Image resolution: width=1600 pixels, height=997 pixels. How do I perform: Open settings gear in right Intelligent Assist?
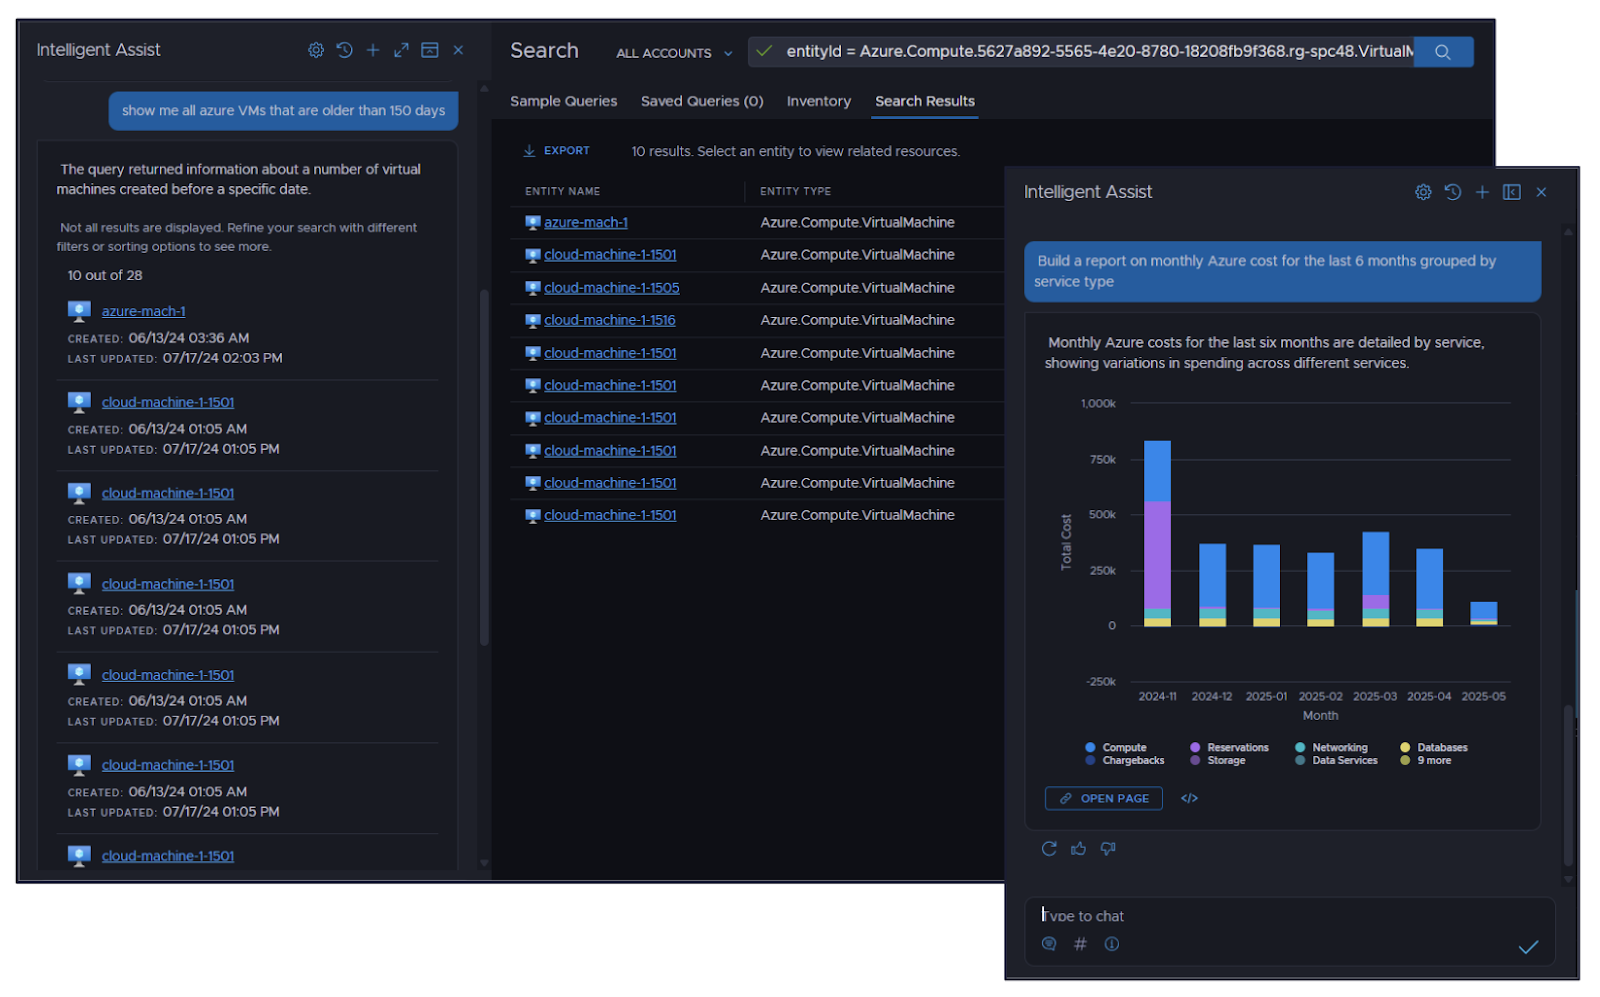1423,192
